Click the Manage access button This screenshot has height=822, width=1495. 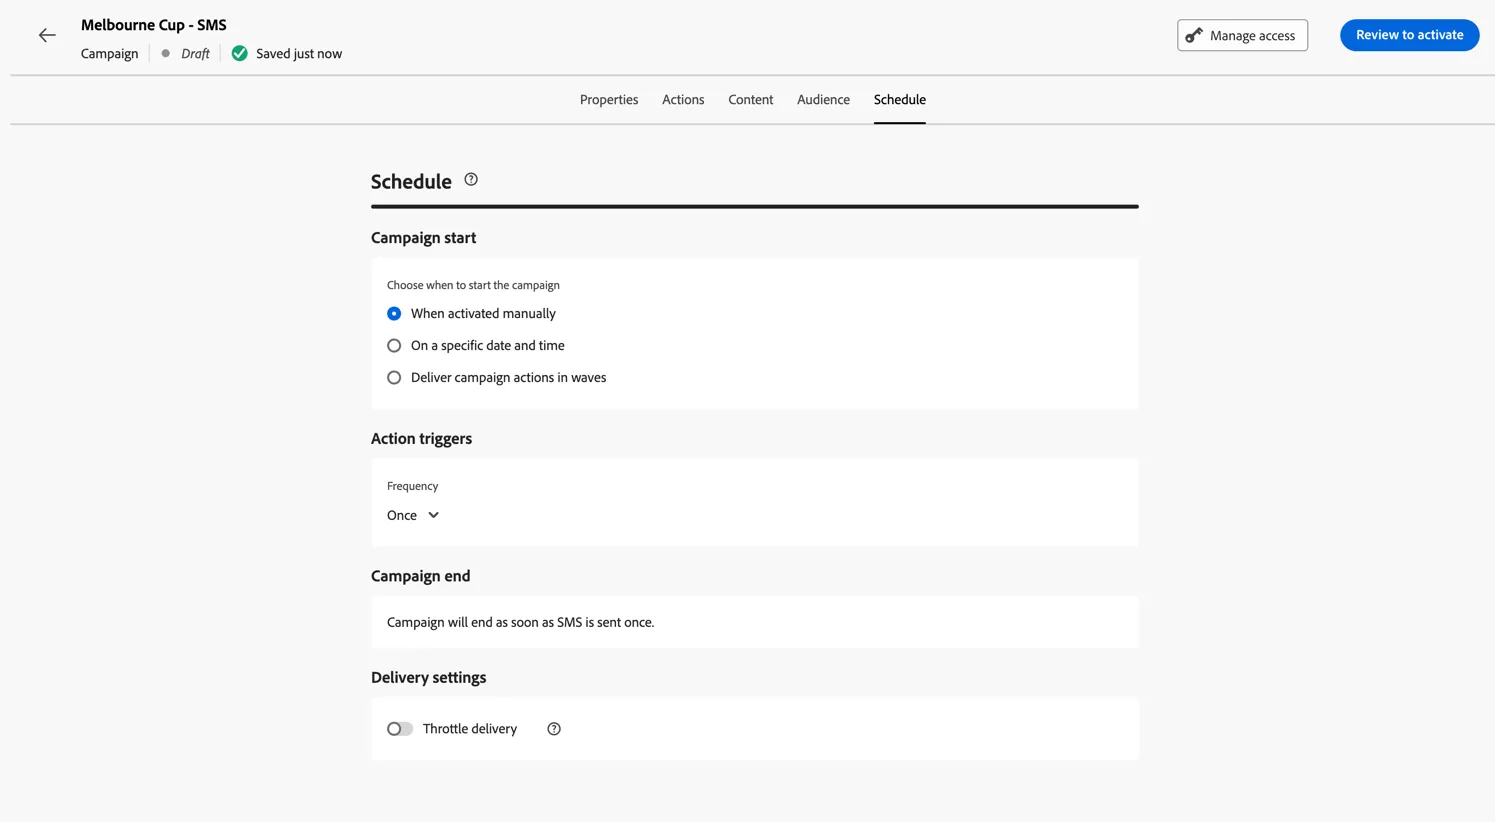1242,35
